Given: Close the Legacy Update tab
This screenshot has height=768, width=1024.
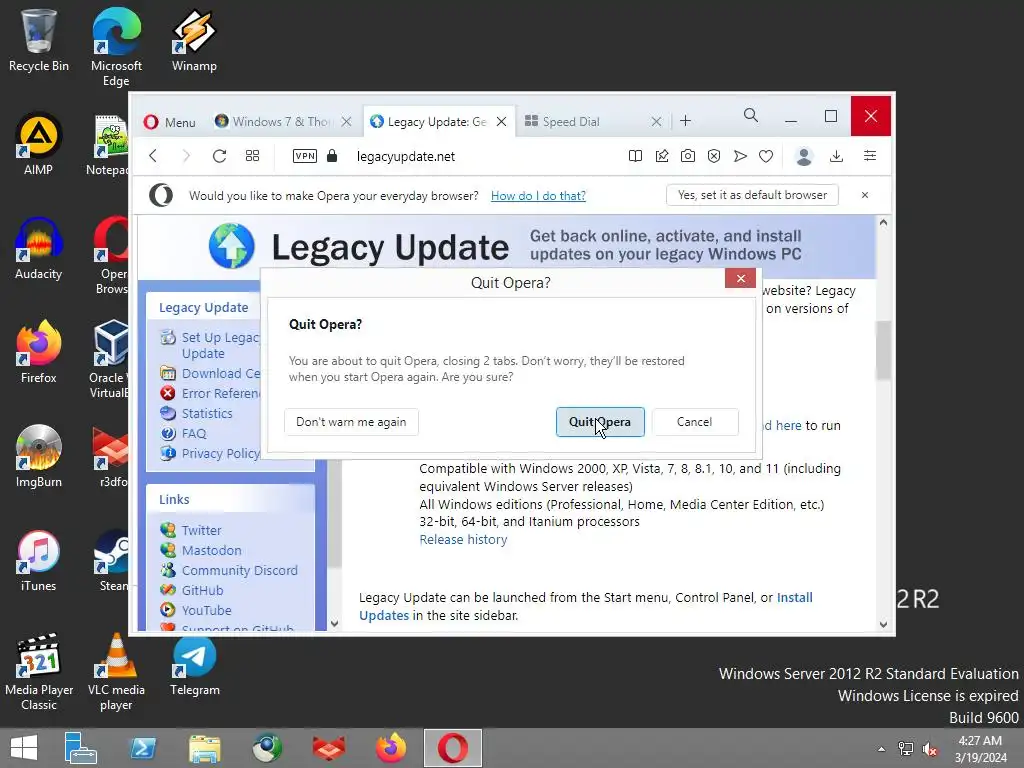Looking at the screenshot, I should point(502,121).
